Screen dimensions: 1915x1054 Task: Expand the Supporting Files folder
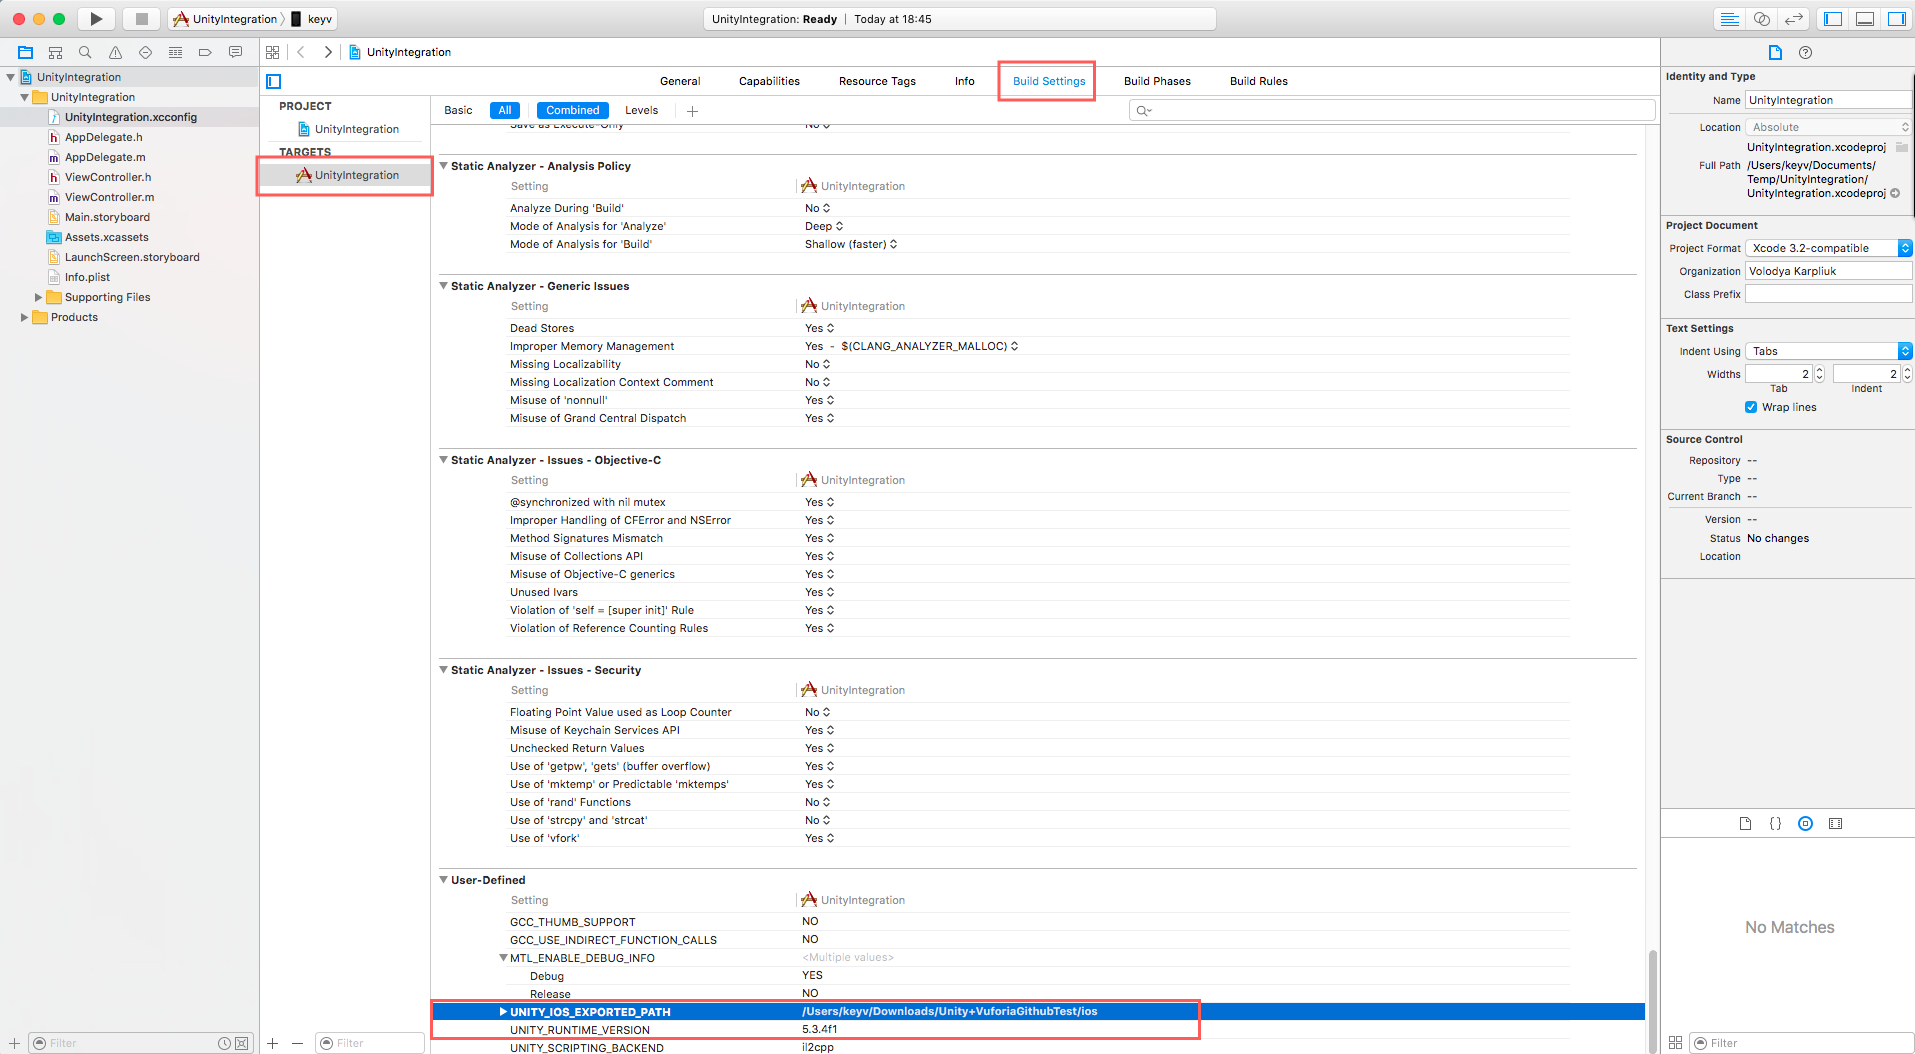[x=38, y=297]
